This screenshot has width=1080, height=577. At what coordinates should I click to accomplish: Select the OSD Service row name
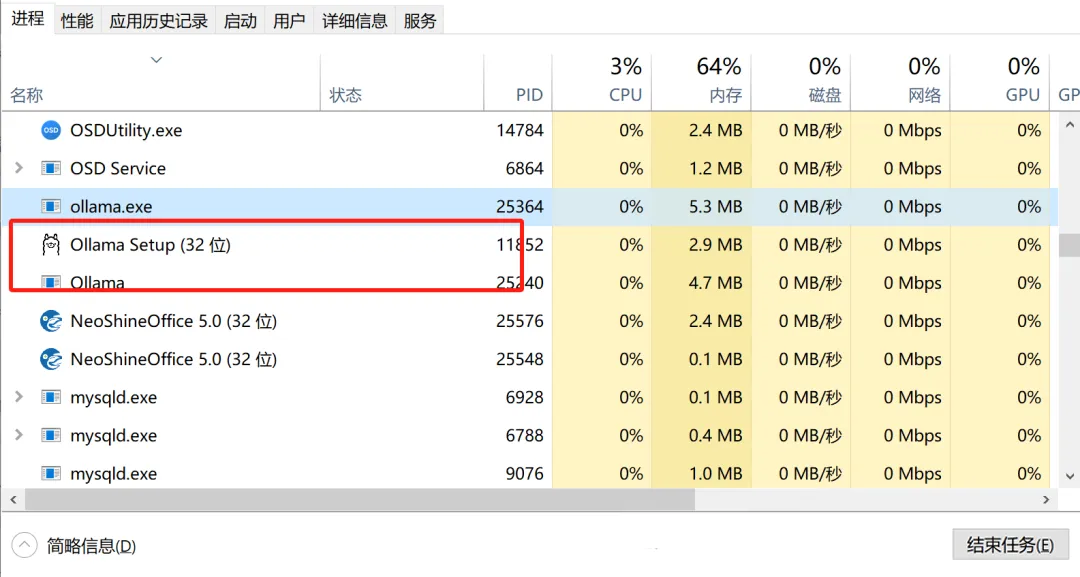(118, 168)
